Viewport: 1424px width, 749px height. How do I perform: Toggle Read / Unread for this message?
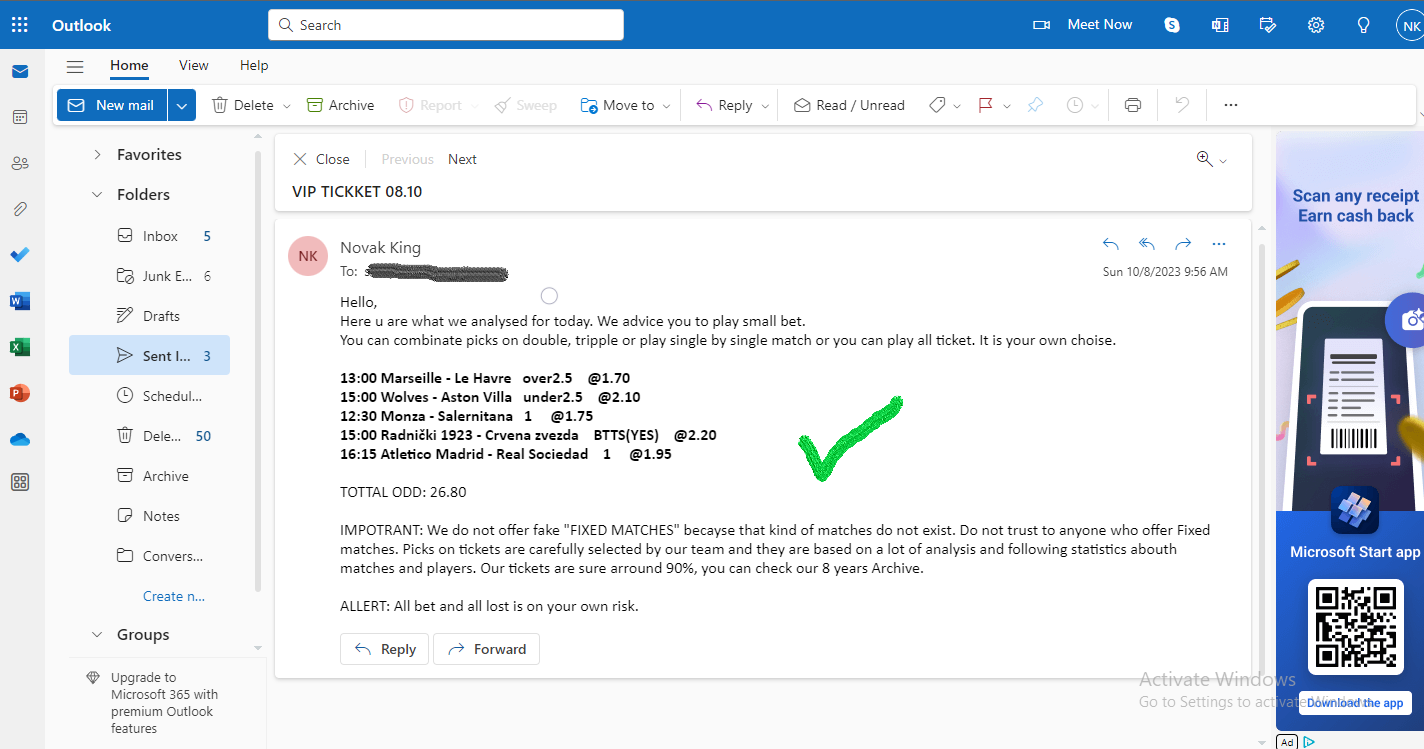click(x=849, y=105)
